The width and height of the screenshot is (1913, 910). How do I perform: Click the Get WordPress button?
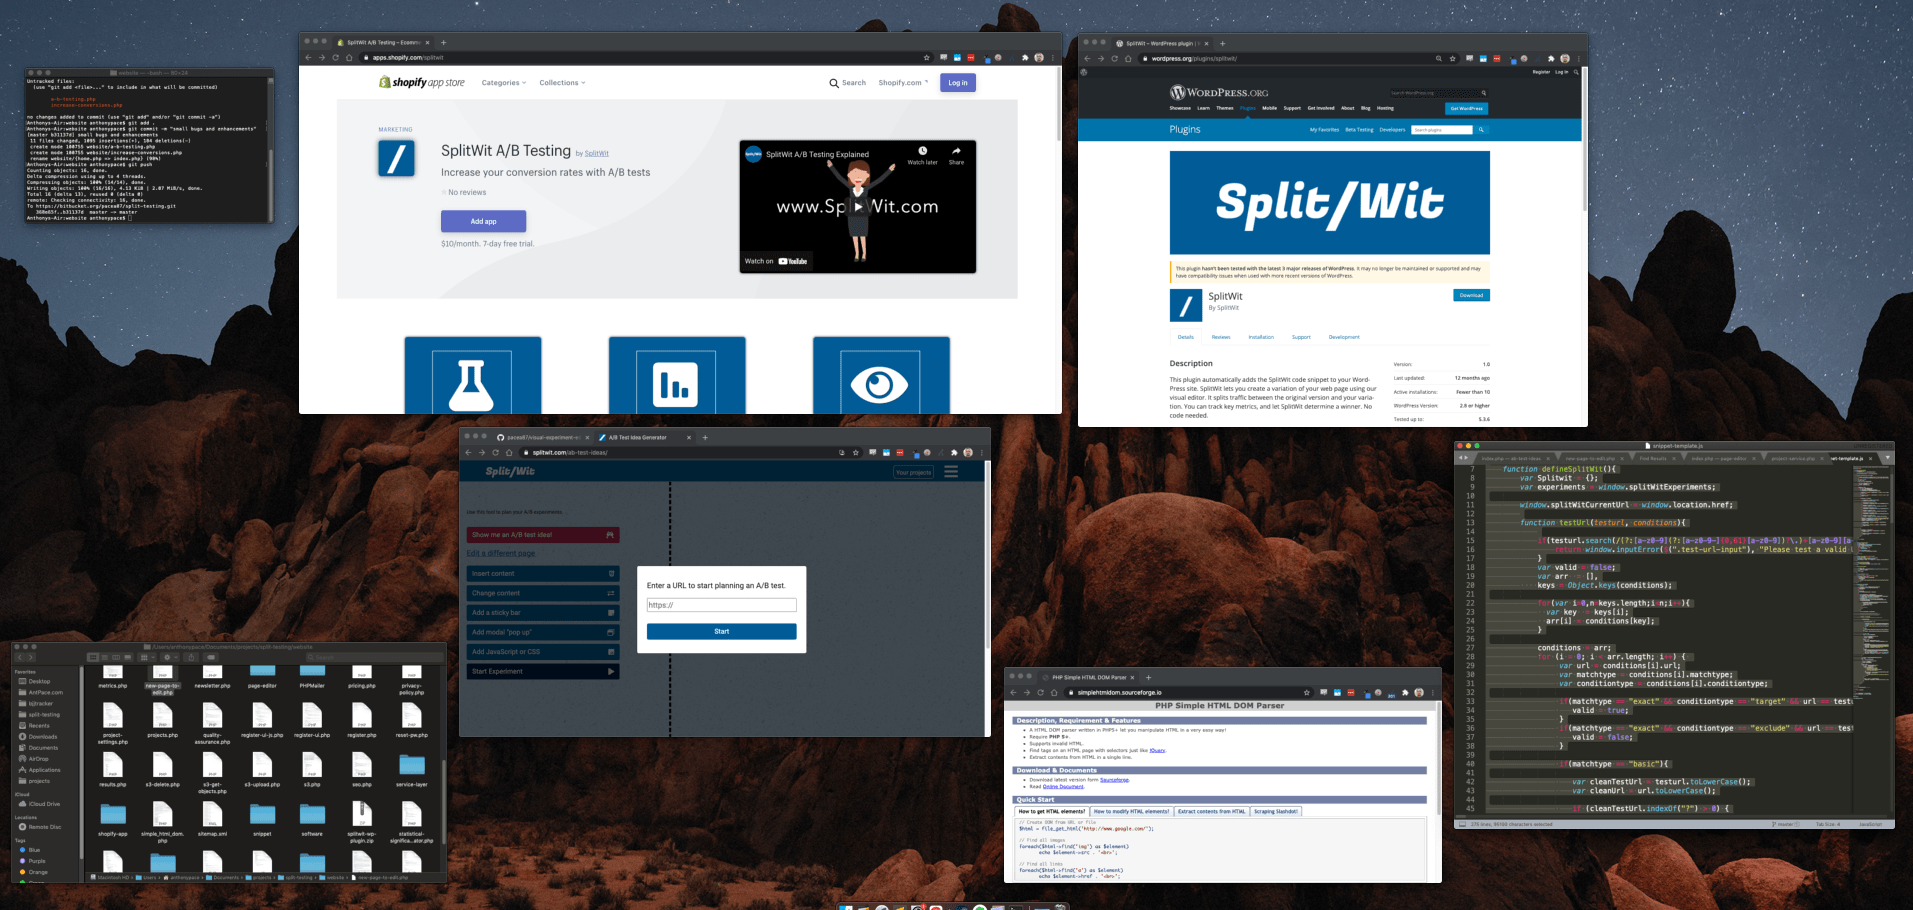[x=1466, y=108]
